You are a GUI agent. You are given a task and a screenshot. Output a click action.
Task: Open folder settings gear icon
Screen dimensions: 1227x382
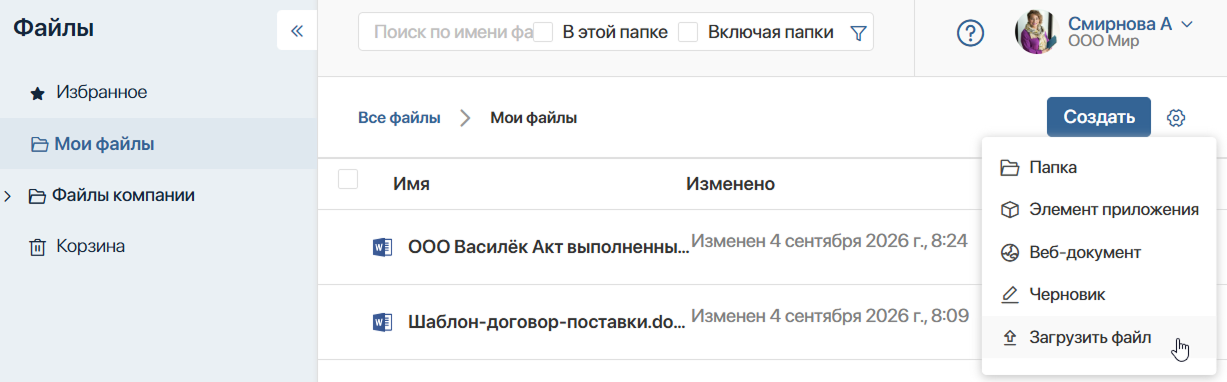[1176, 118]
